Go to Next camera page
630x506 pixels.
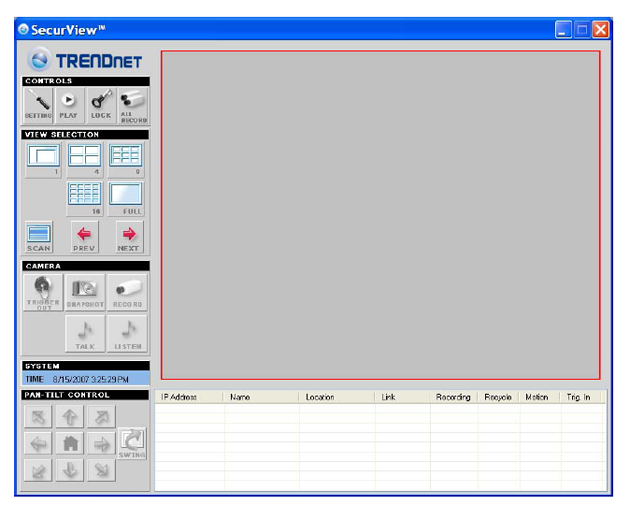coord(129,237)
